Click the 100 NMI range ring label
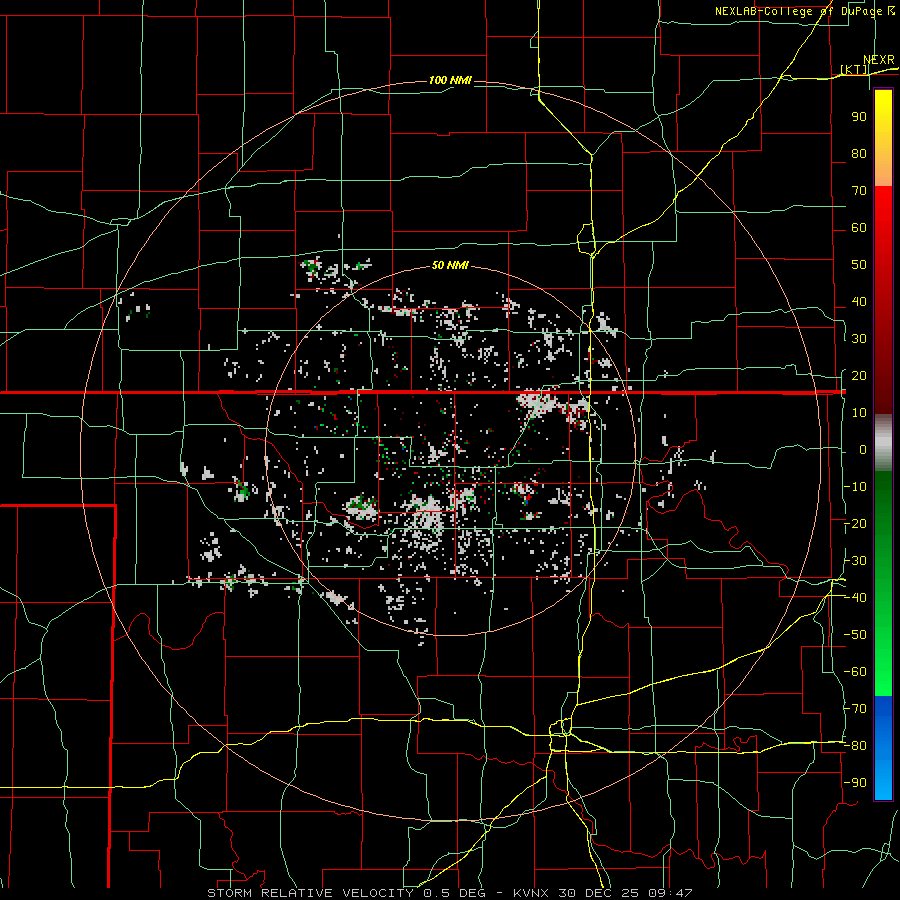 pyautogui.click(x=450, y=80)
